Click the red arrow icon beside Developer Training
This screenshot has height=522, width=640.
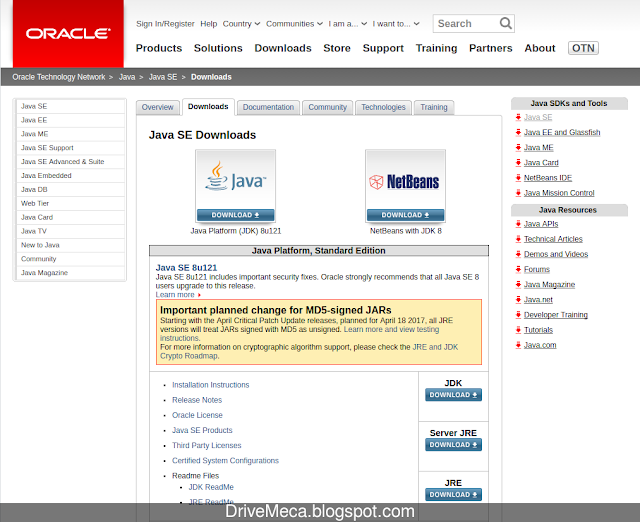tap(518, 315)
